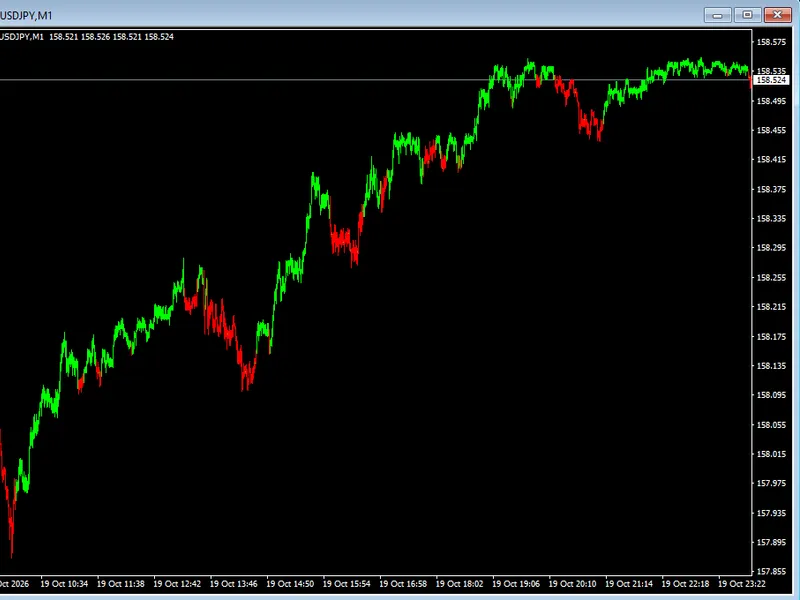Click the current price label 158.524

point(771,80)
